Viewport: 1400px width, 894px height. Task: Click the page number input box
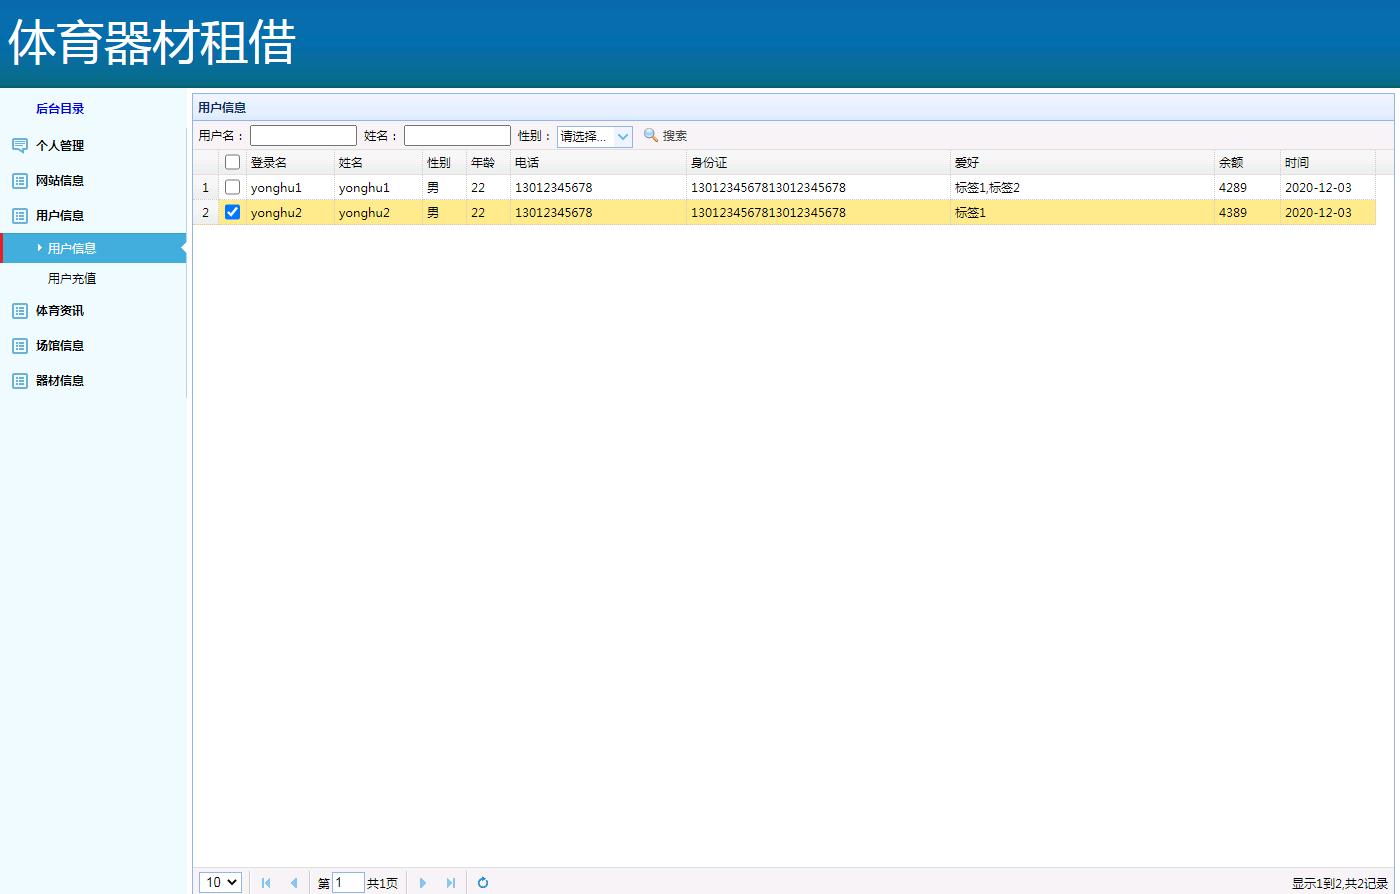tap(348, 882)
